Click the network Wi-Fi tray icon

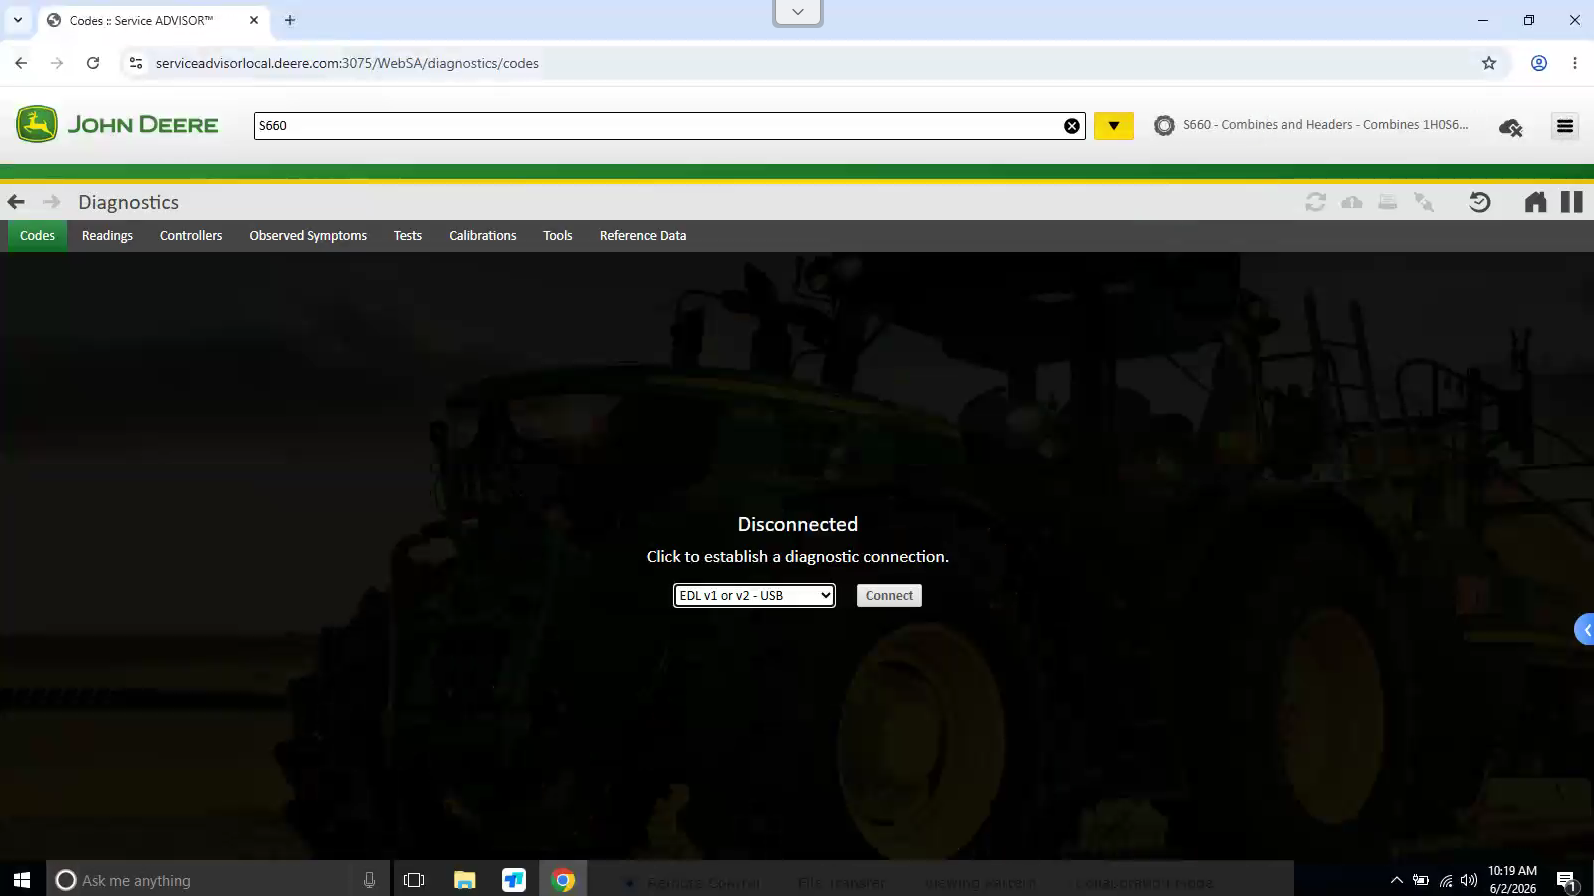pyautogui.click(x=1446, y=880)
